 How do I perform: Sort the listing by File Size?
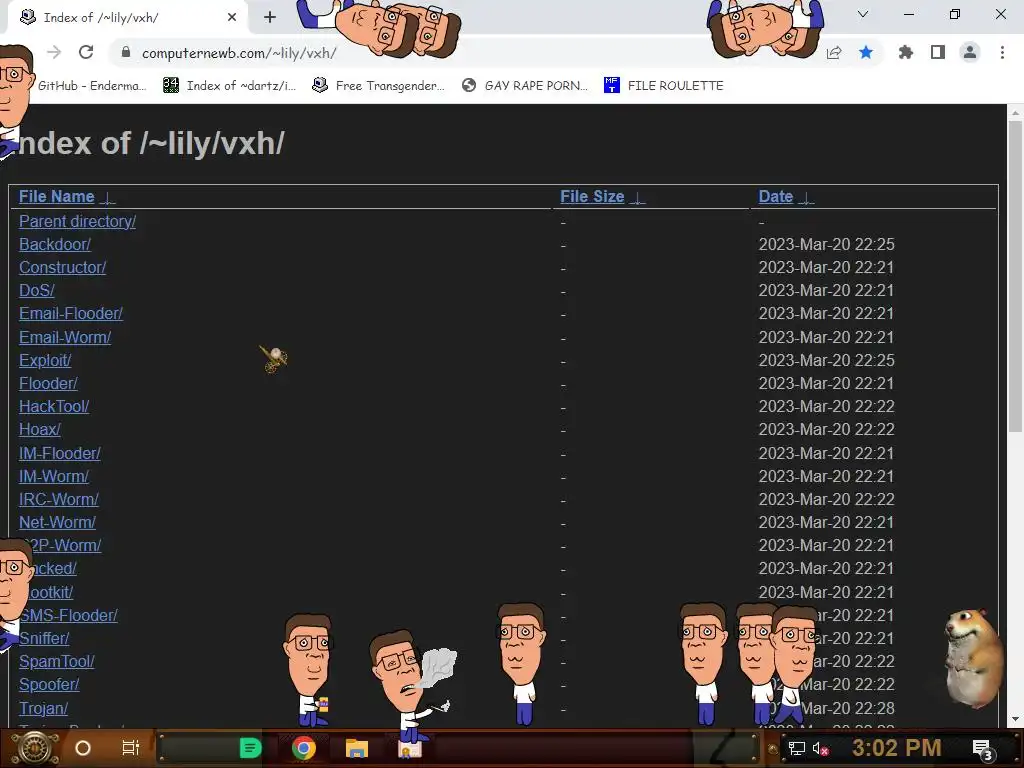592,197
